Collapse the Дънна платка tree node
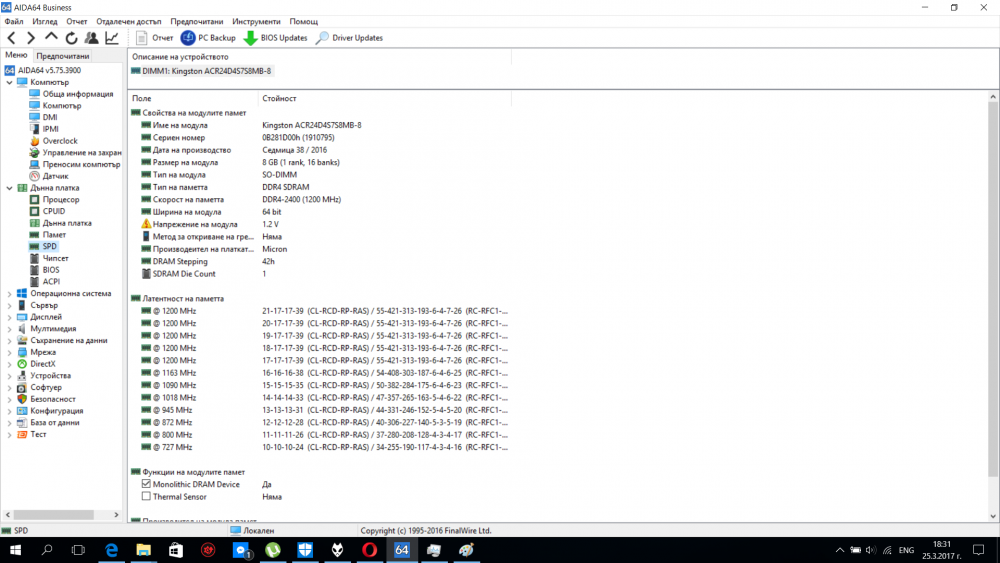1000x563 pixels. [x=10, y=188]
